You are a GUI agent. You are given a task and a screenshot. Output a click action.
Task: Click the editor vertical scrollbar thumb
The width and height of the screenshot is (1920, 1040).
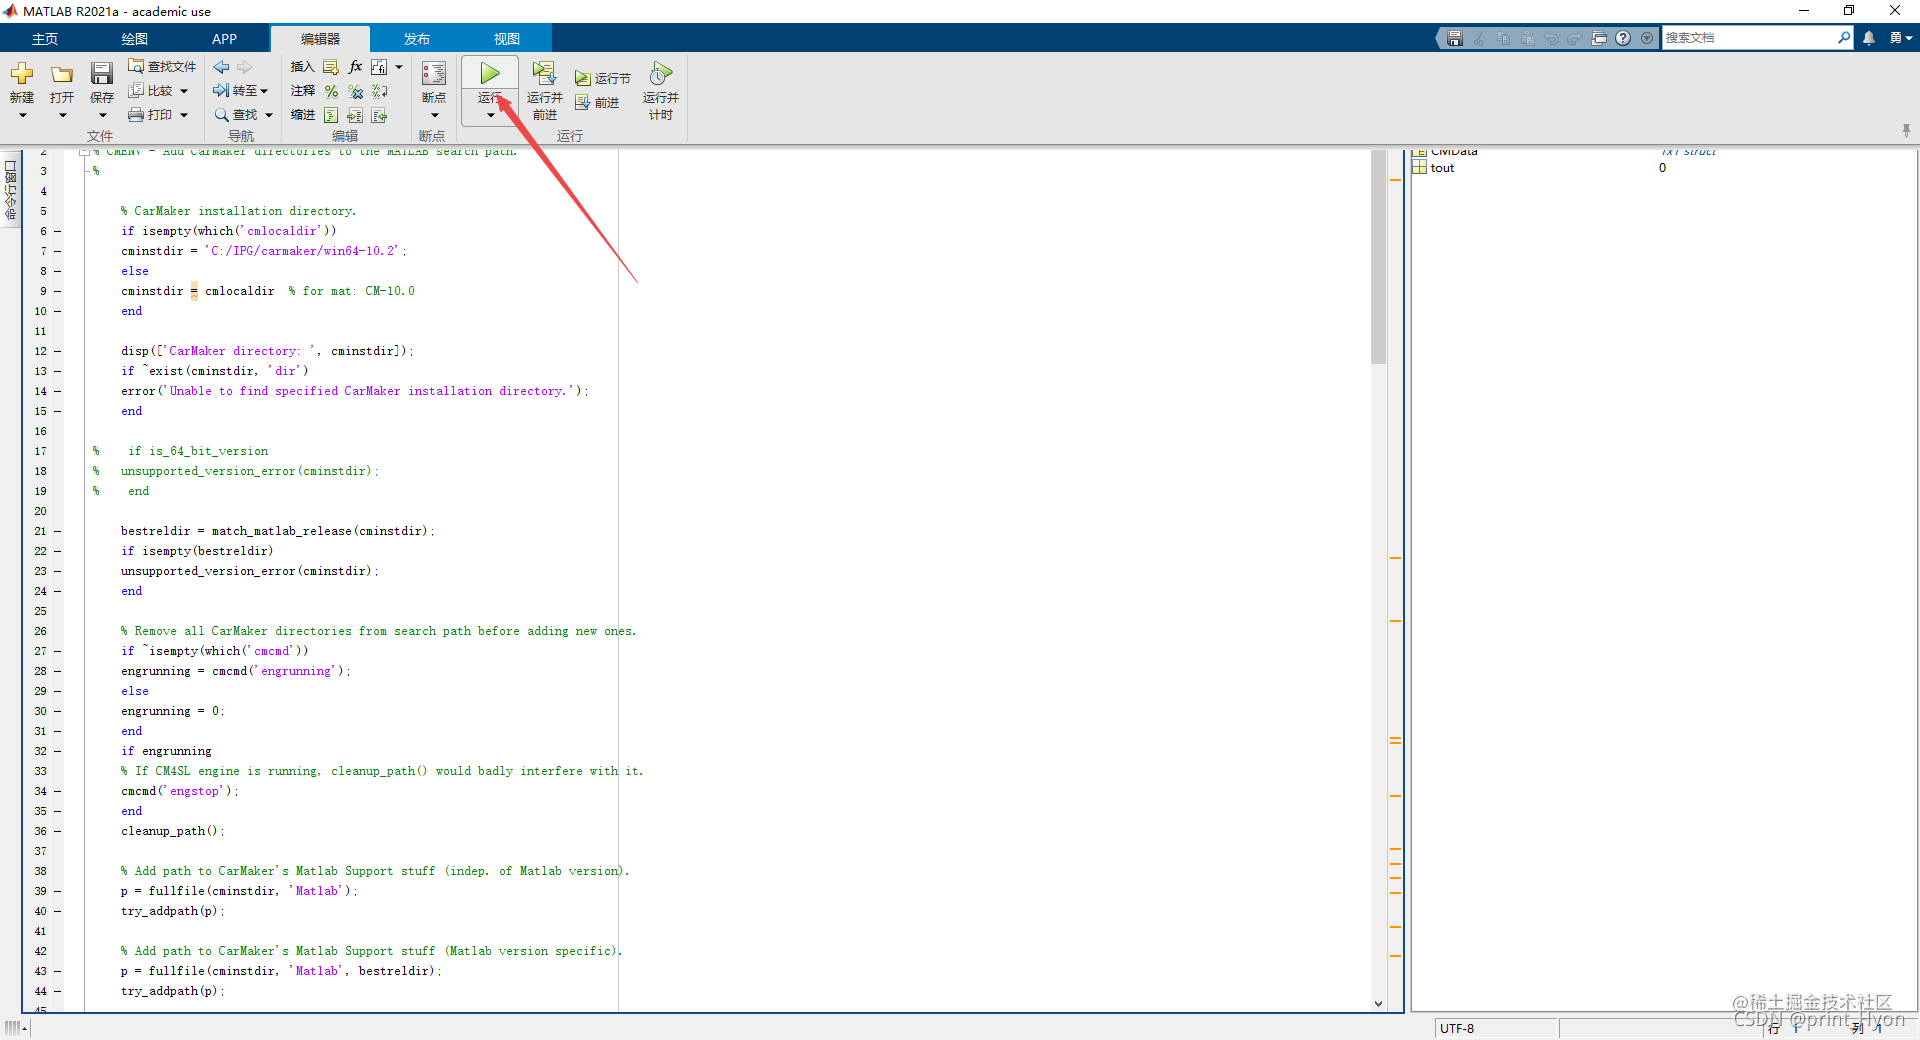(1378, 257)
